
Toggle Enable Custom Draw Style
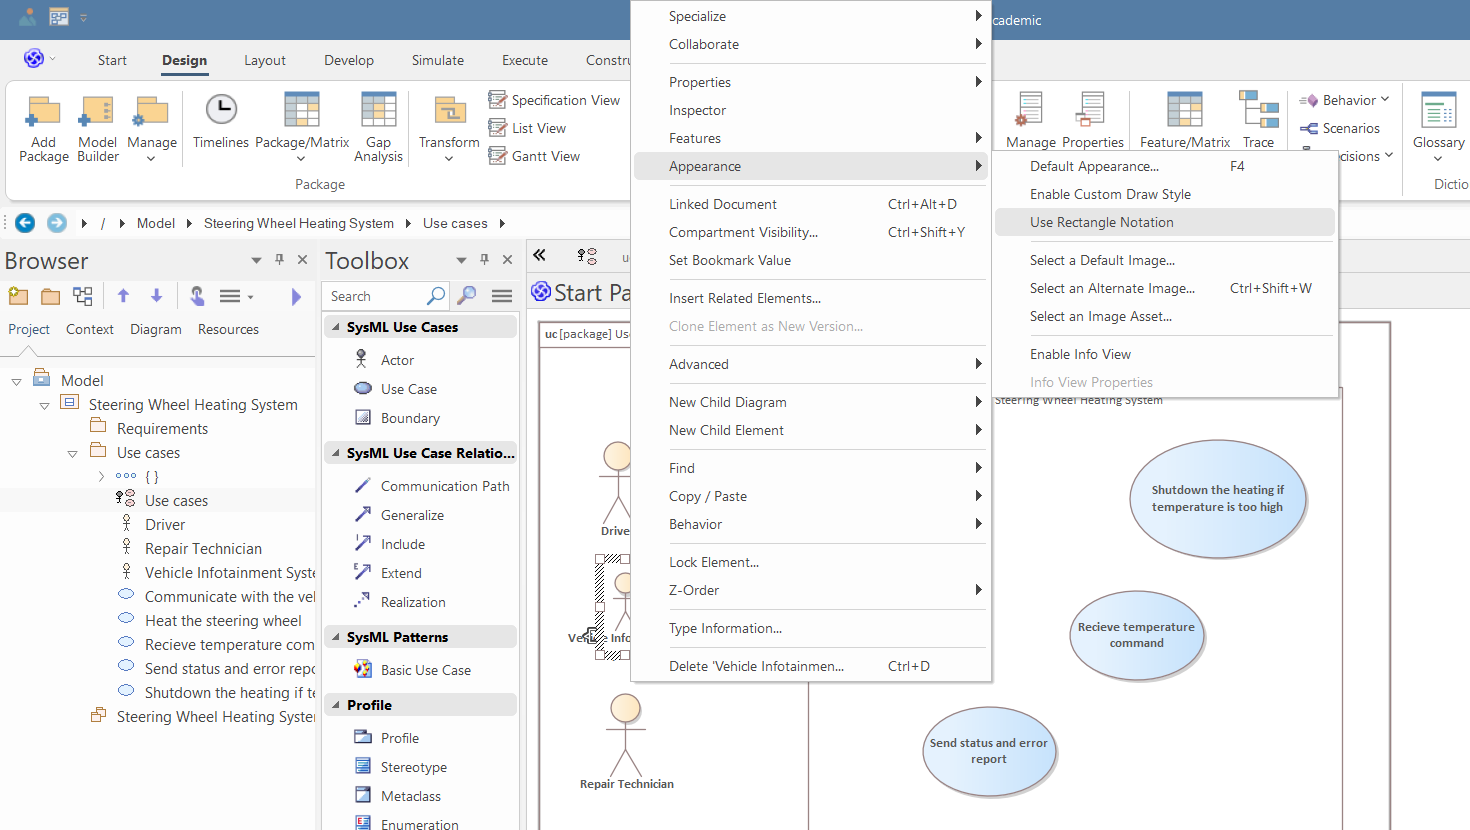1165,194
